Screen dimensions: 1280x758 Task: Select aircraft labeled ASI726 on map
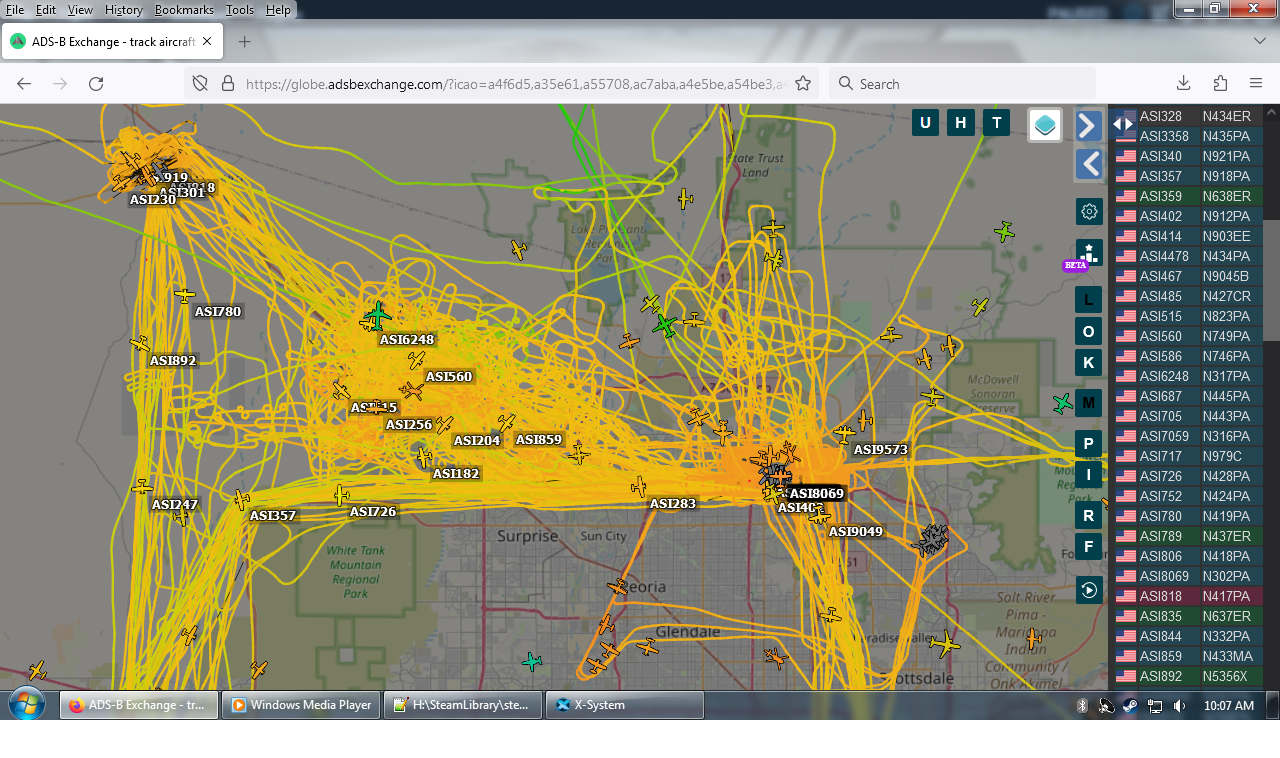coord(342,495)
